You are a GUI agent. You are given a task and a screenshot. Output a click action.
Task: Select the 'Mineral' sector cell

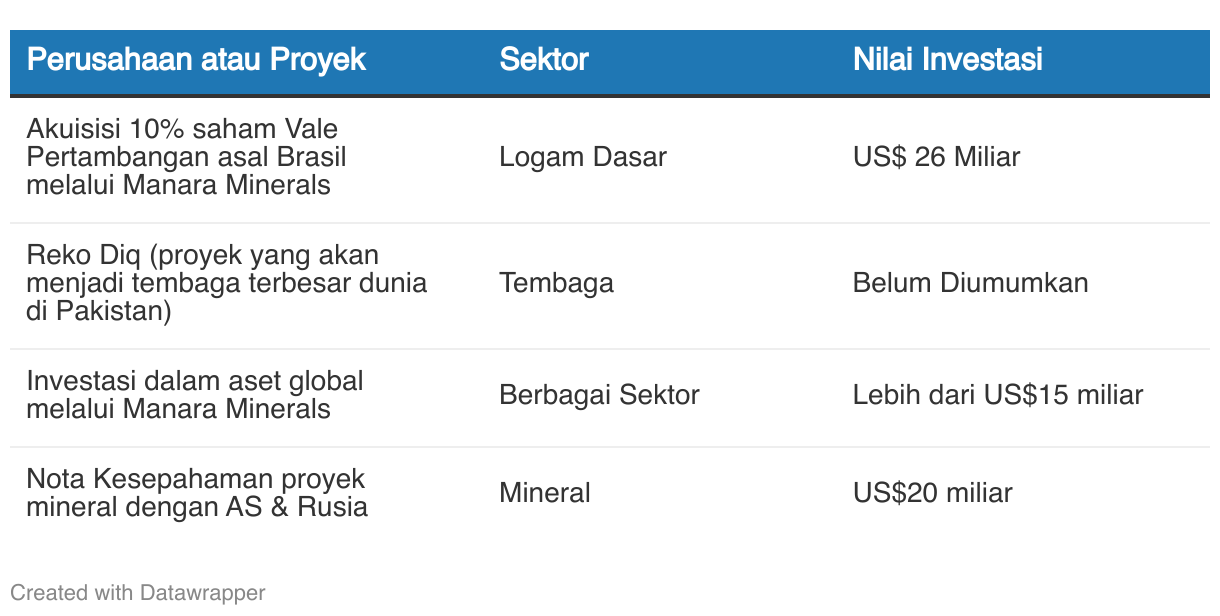(545, 493)
